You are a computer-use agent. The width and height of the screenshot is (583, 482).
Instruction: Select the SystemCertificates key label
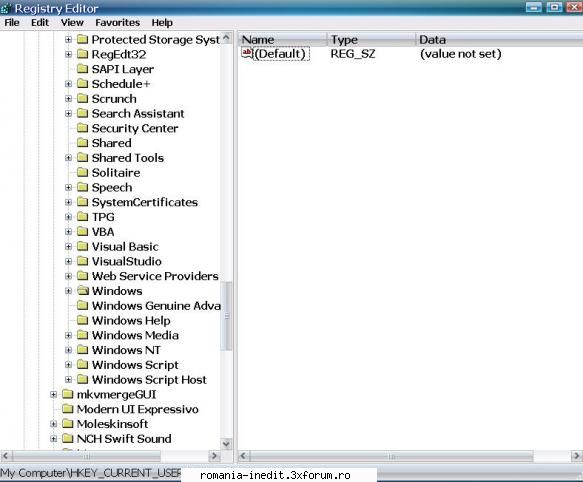tap(145, 202)
